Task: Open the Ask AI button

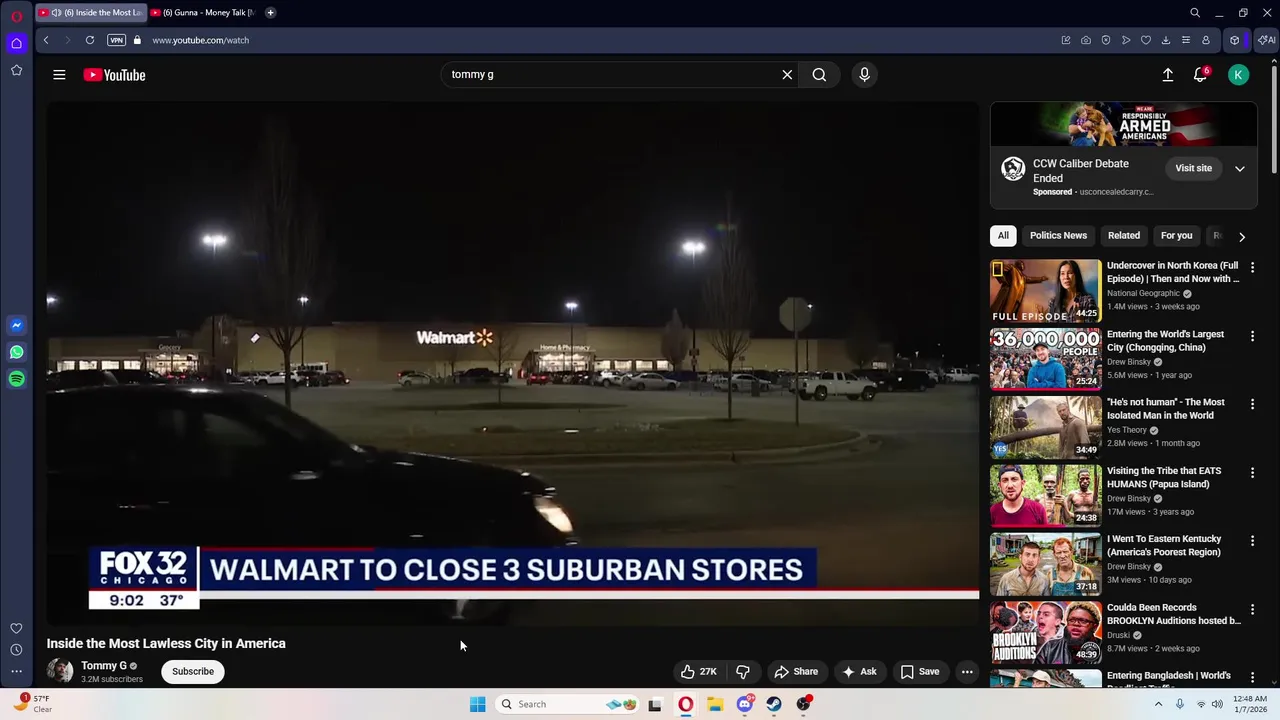Action: [859, 672]
